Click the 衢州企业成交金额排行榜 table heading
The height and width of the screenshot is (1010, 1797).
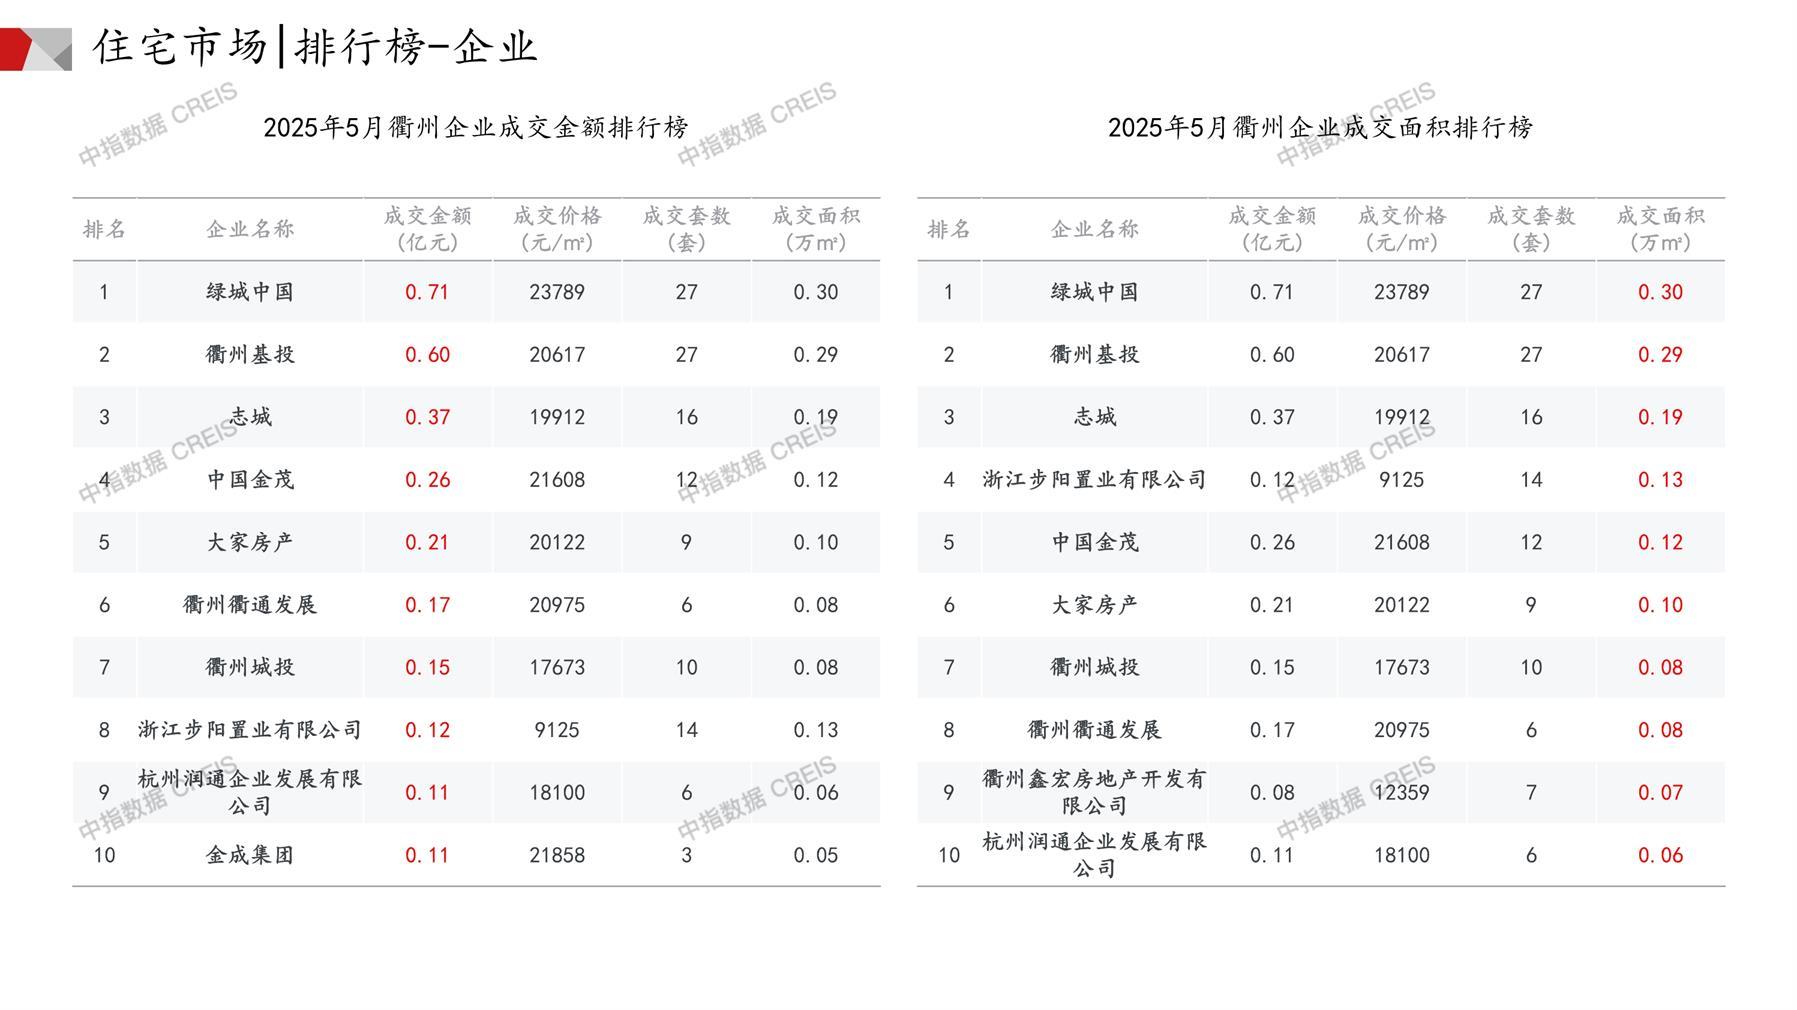(476, 128)
